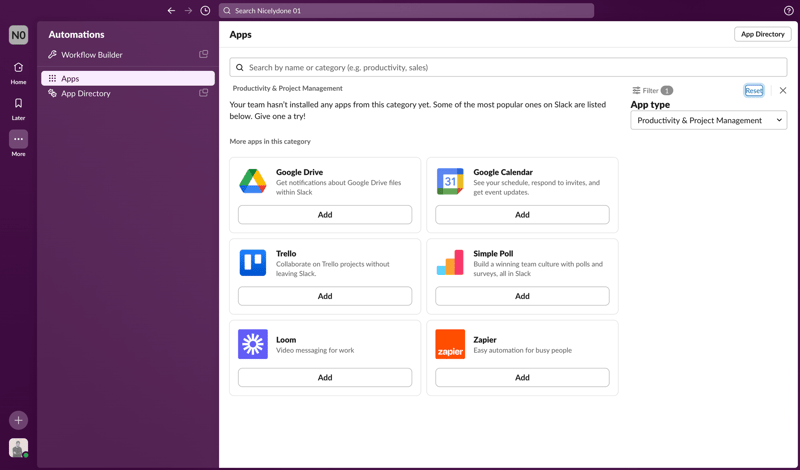Click external-link icon beside Workflow Builder
Image resolution: width=800 pixels, height=470 pixels.
(x=204, y=54)
